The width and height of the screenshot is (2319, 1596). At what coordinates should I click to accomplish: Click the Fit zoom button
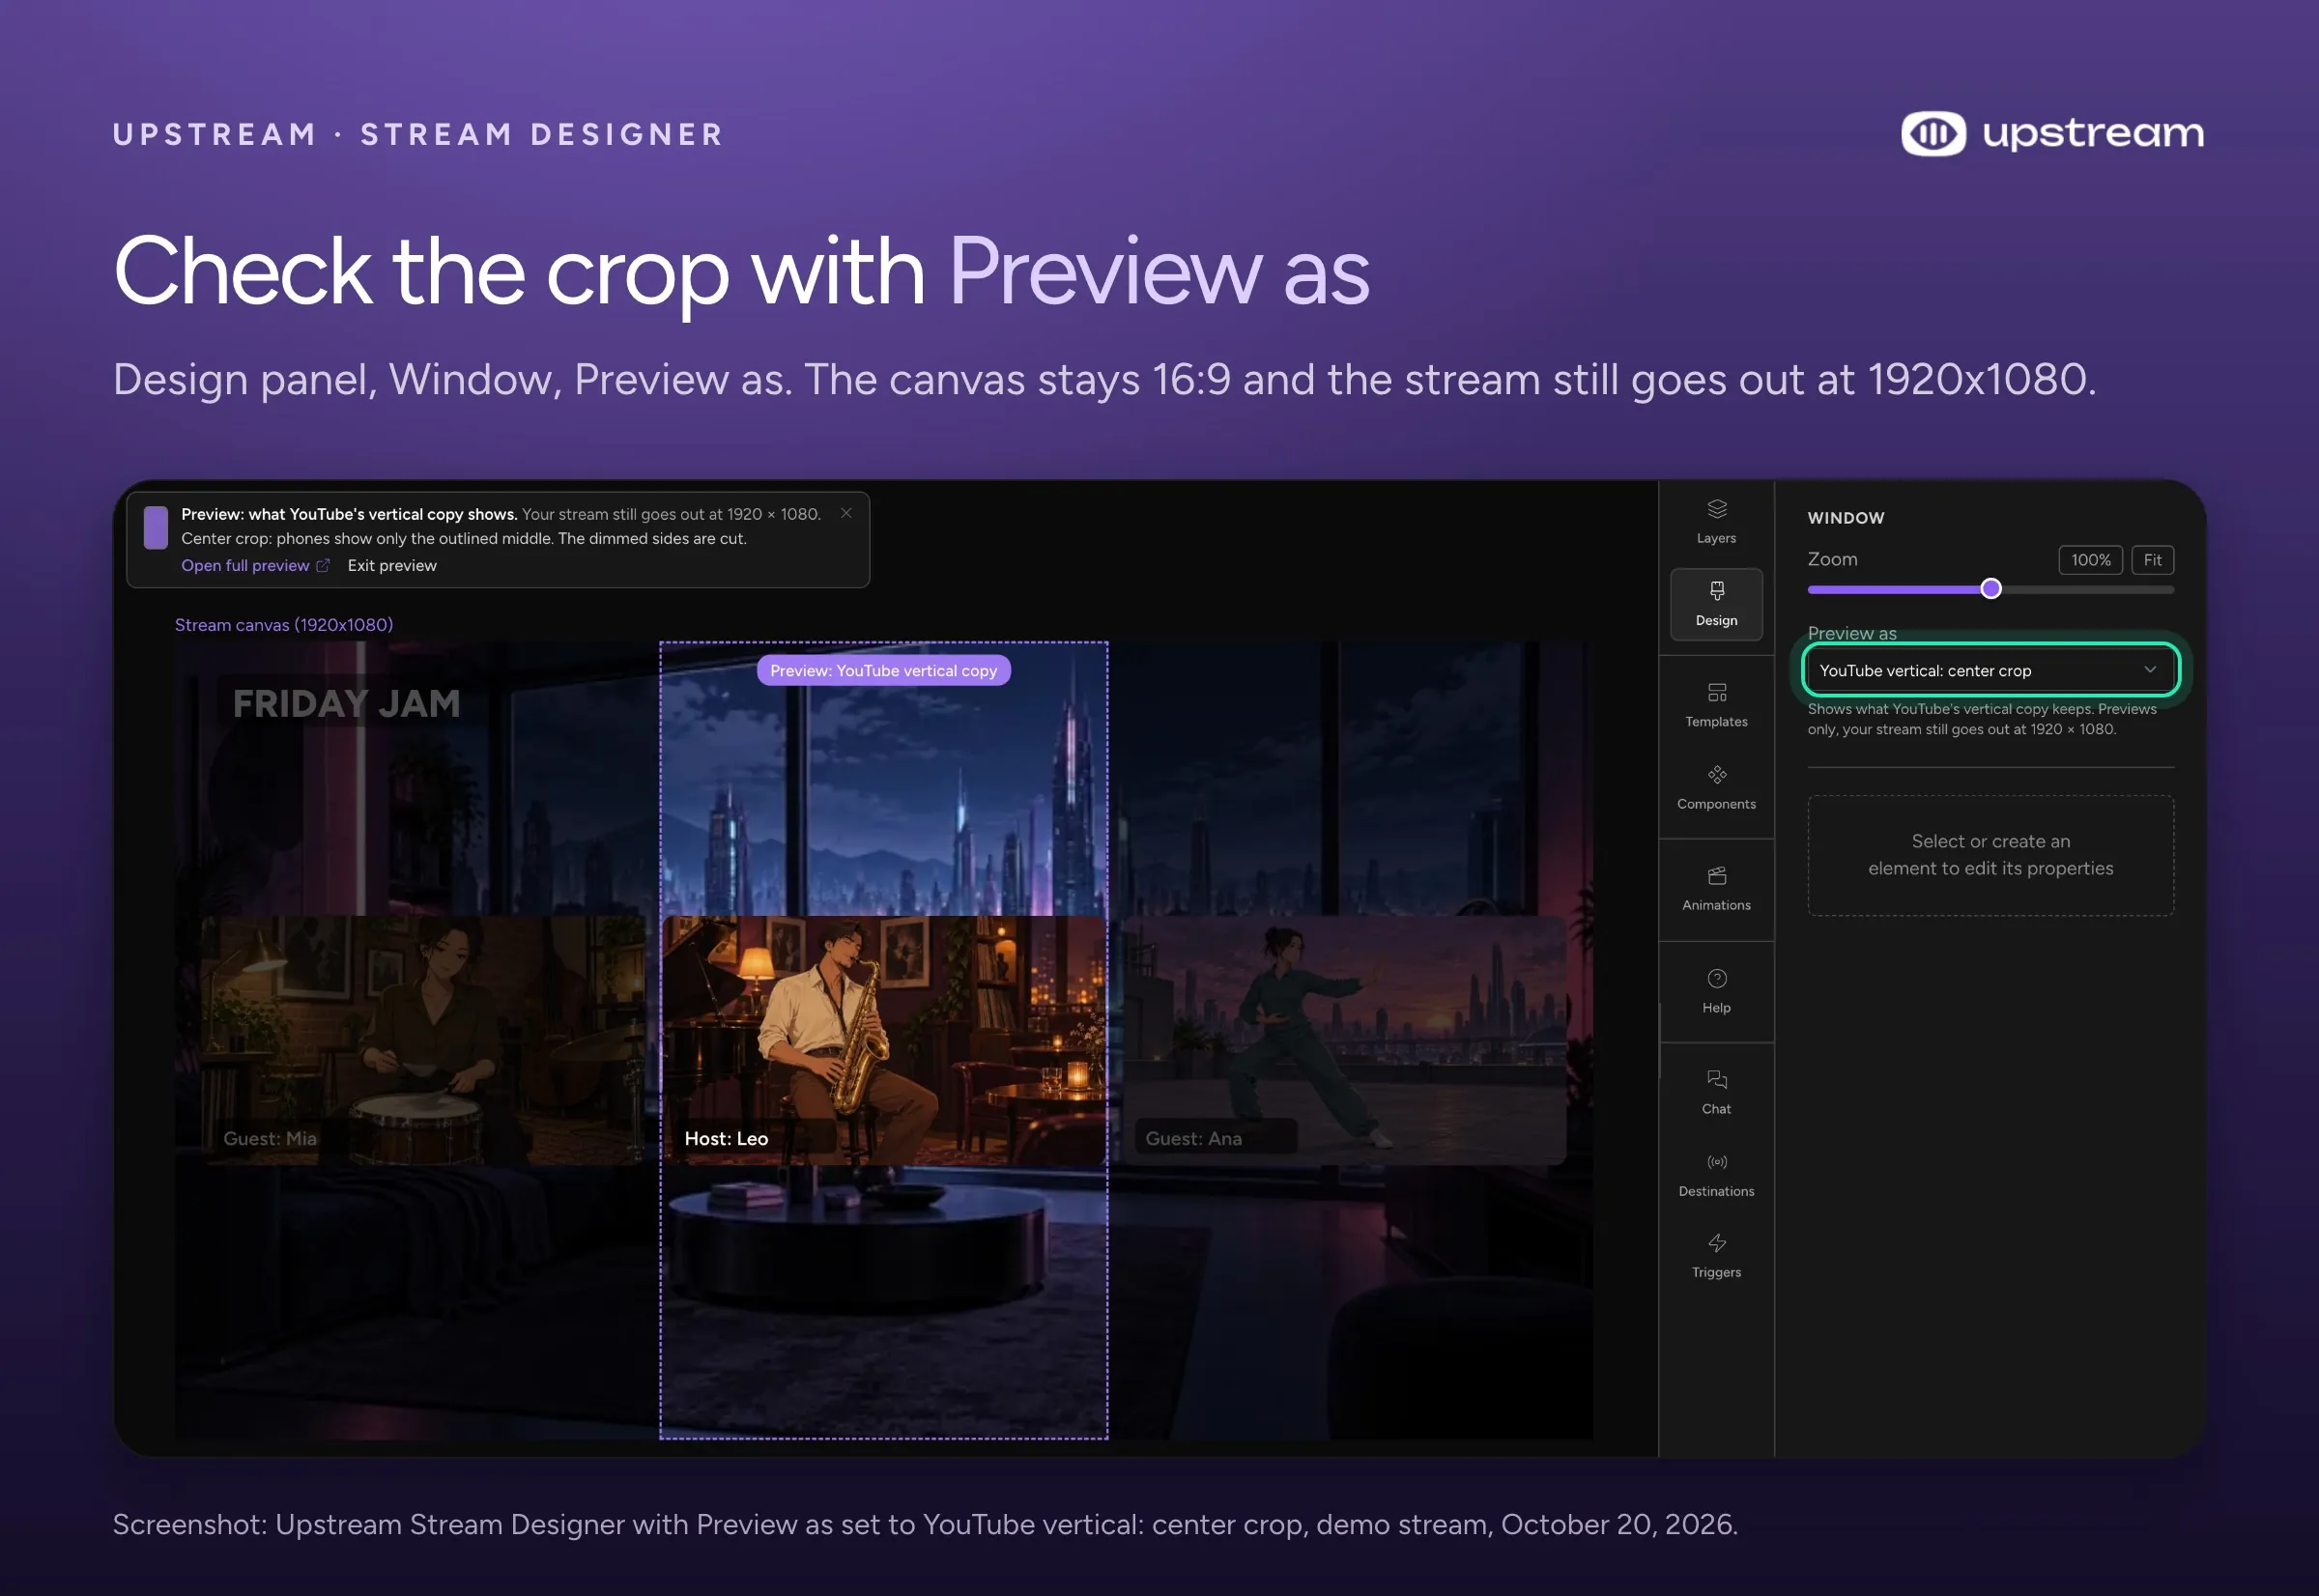(x=2152, y=560)
